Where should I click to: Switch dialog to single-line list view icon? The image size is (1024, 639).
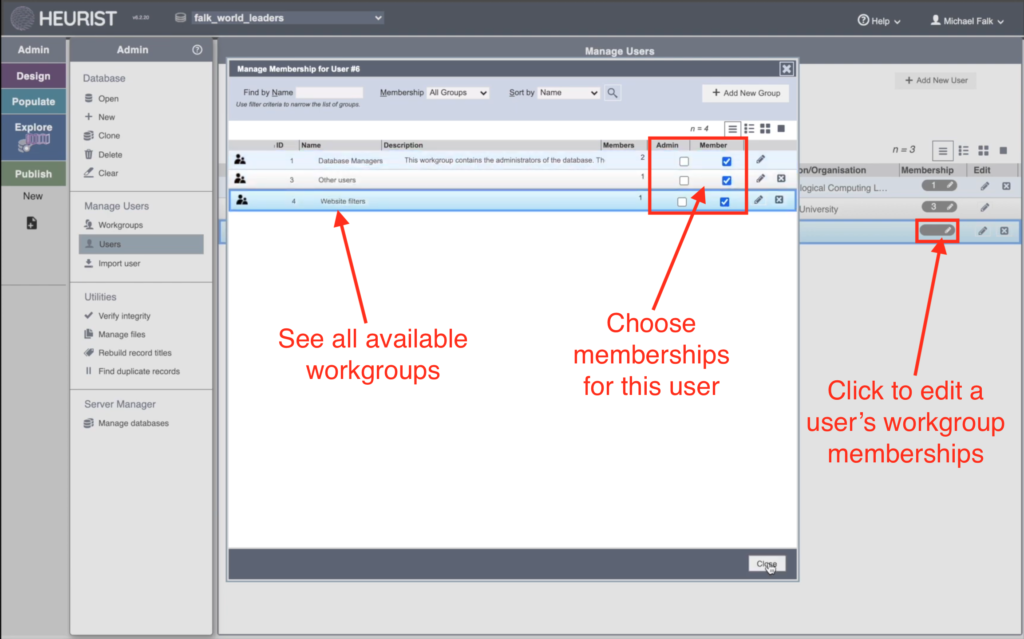[x=732, y=129]
